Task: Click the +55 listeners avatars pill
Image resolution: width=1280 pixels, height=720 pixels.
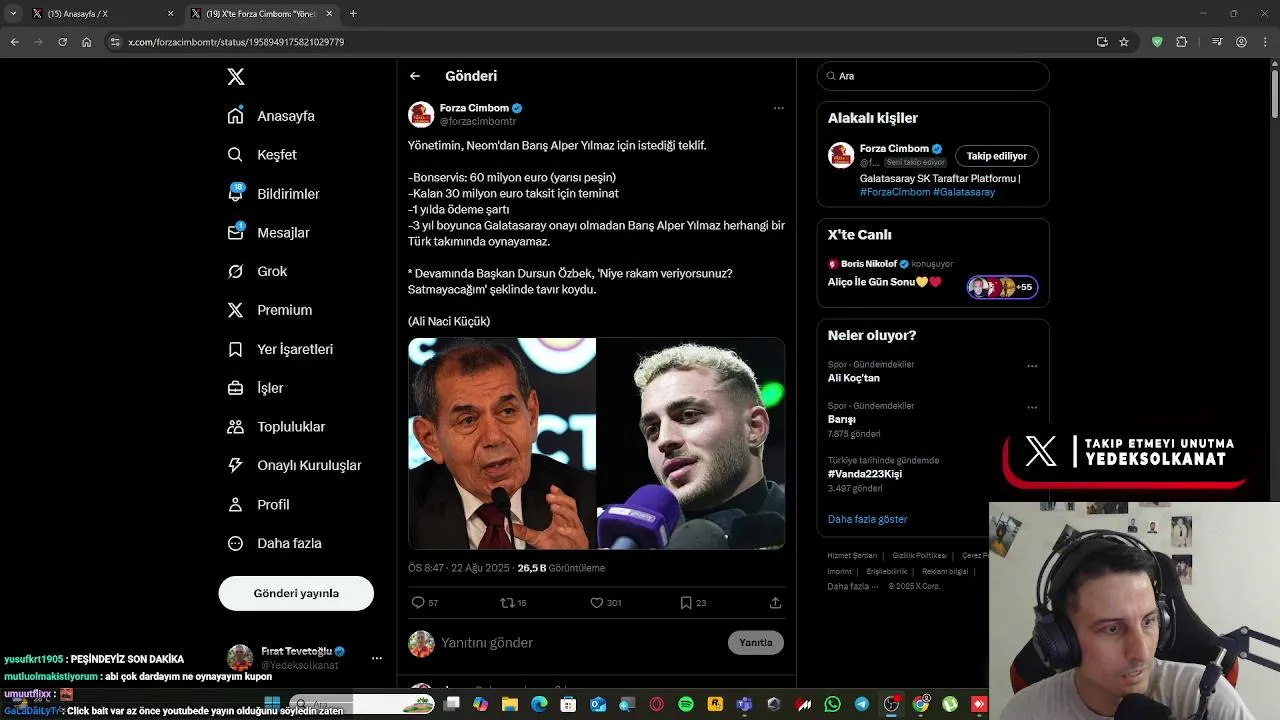Action: pos(1002,287)
